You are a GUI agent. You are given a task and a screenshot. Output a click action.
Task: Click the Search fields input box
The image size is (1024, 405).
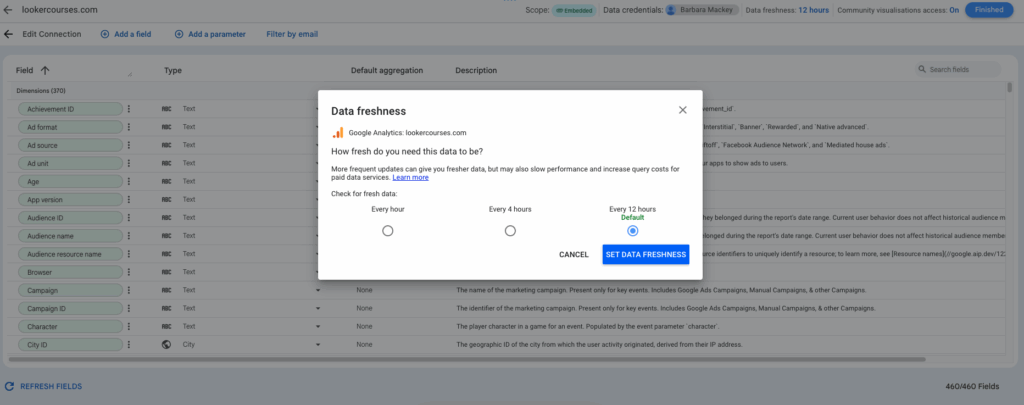[x=962, y=70]
